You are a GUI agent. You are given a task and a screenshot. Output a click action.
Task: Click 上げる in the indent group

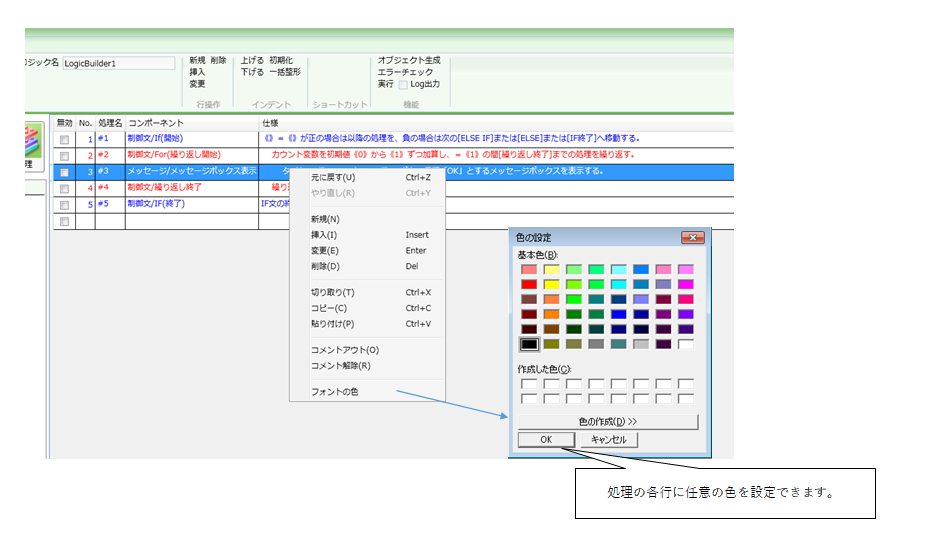point(252,60)
